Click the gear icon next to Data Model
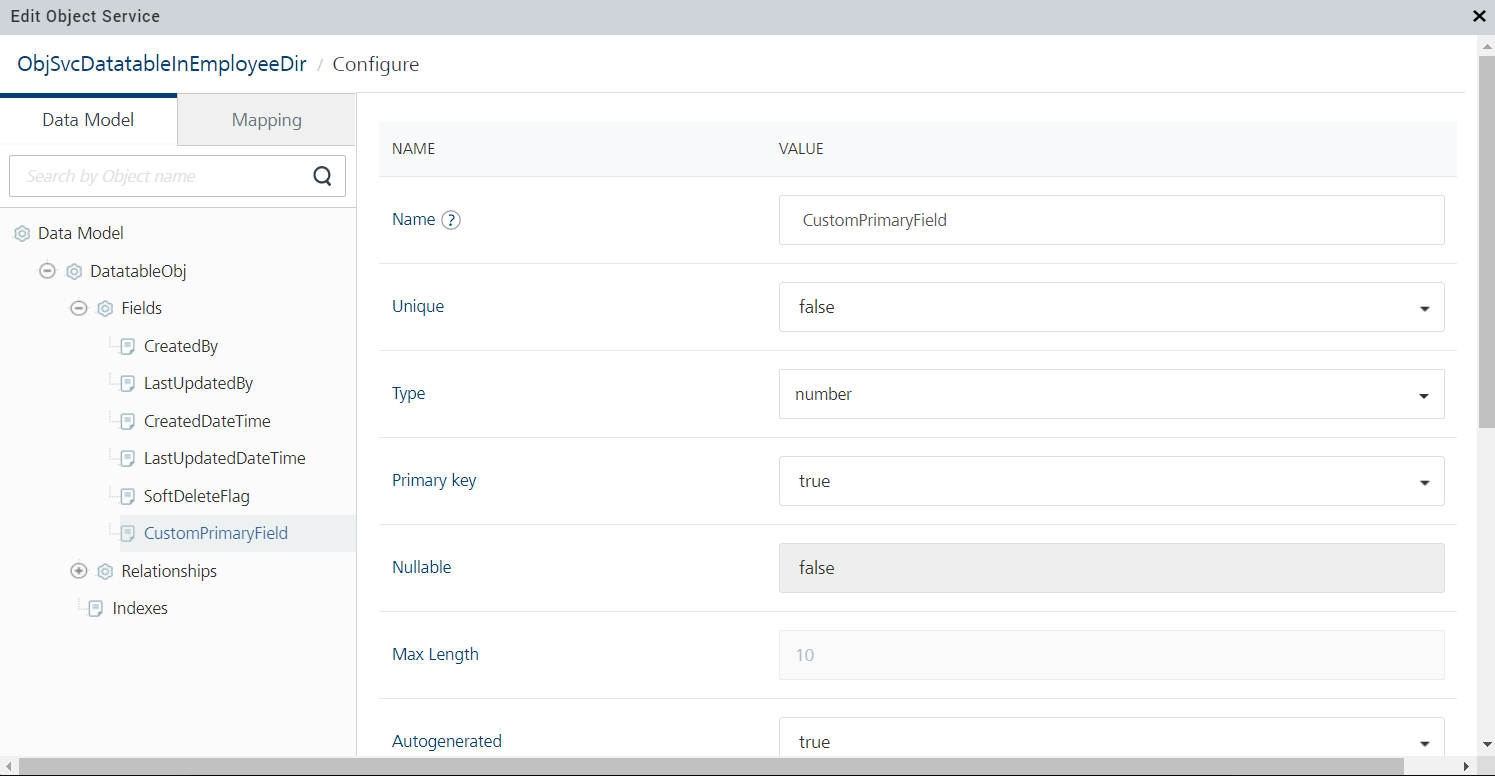 [x=22, y=234]
